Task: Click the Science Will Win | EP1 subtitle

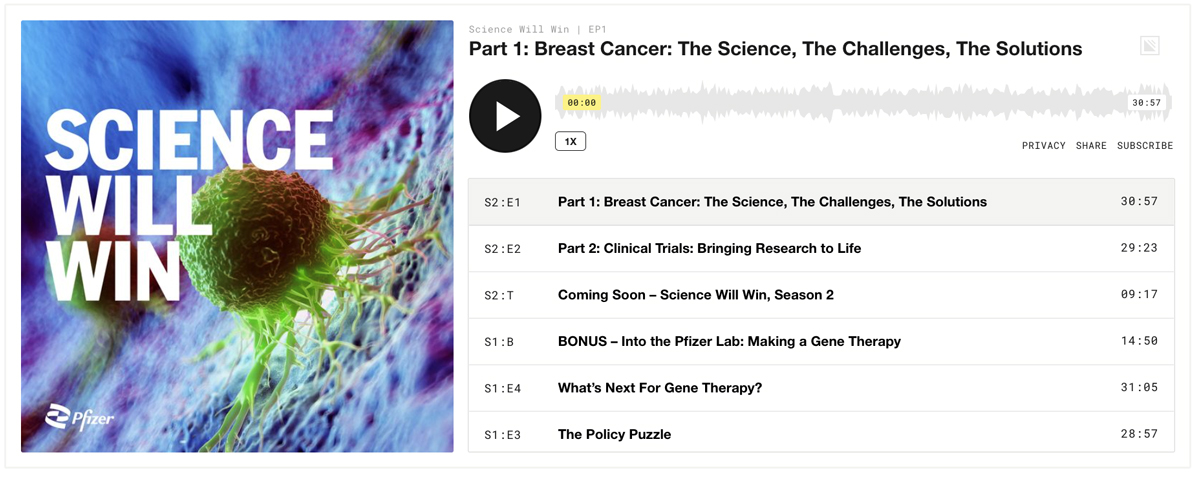Action: (x=538, y=30)
